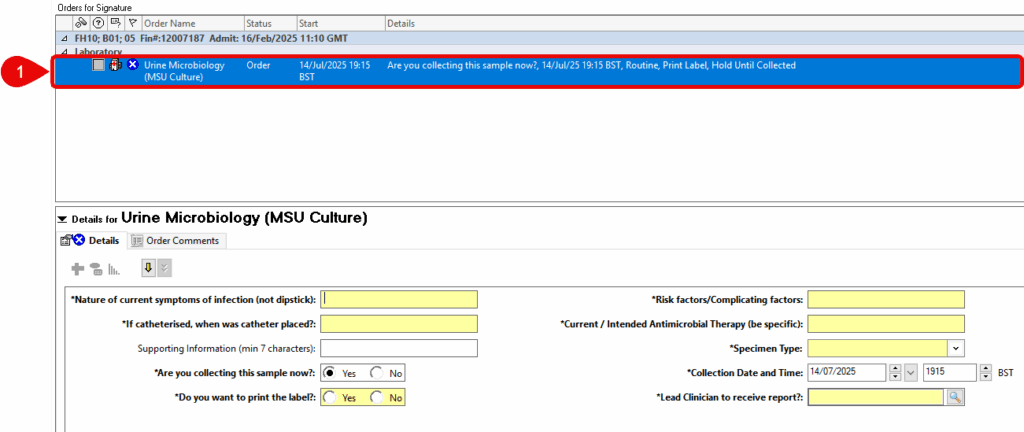The image size is (1024, 432).
Task: Open the collection date calendar dropdown
Action: click(x=912, y=373)
